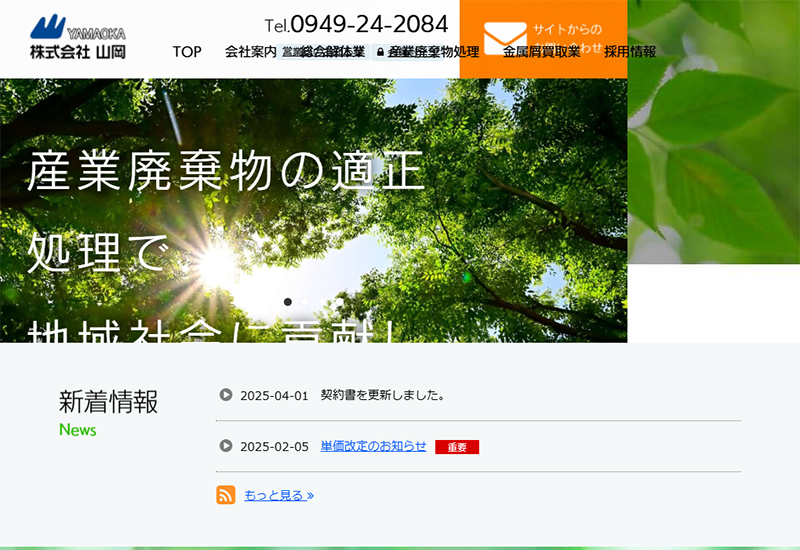Click the 契約書を更新しました。 news text
The height and width of the screenshot is (550, 800).
coord(383,395)
